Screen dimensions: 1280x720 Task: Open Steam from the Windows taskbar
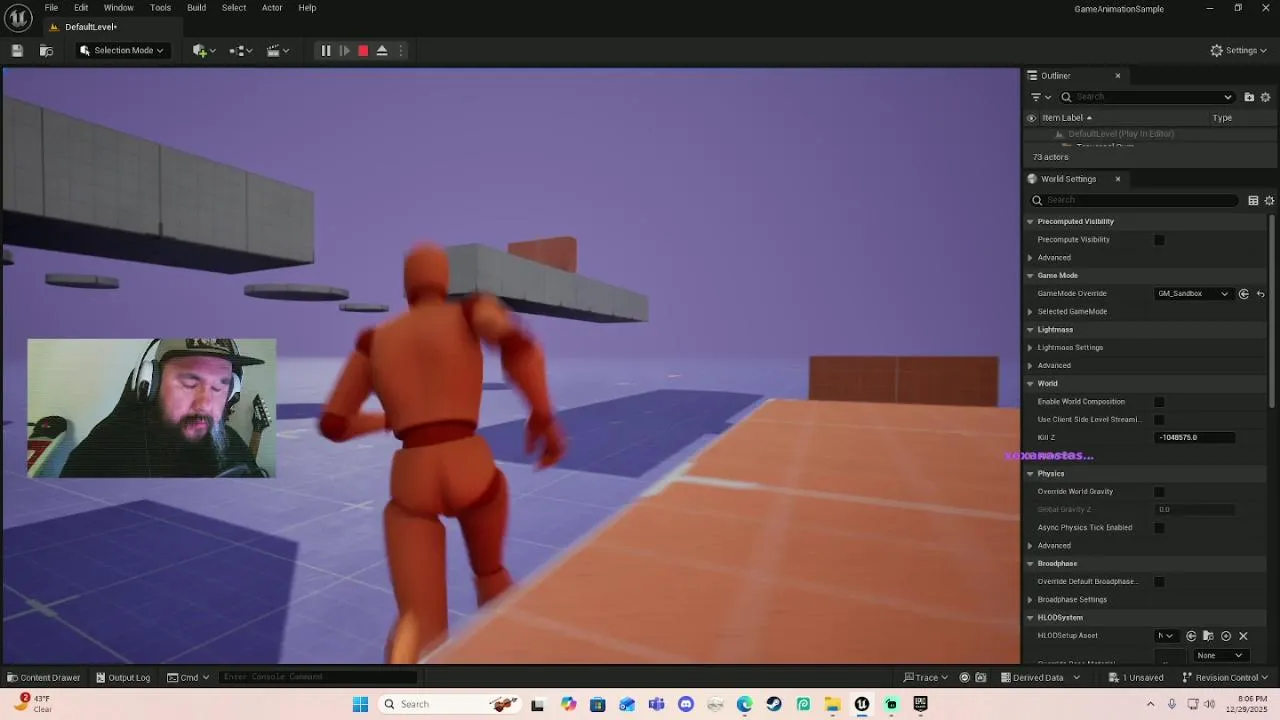coord(774,704)
